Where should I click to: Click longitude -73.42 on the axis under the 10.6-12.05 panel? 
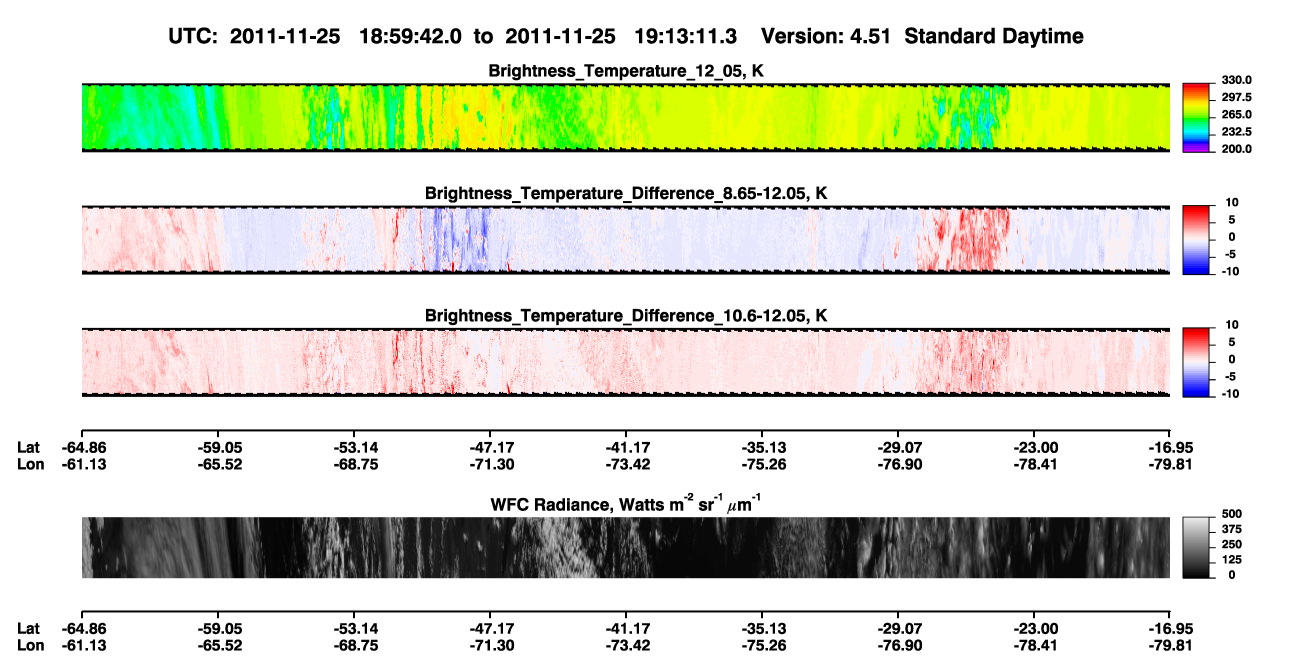point(626,465)
